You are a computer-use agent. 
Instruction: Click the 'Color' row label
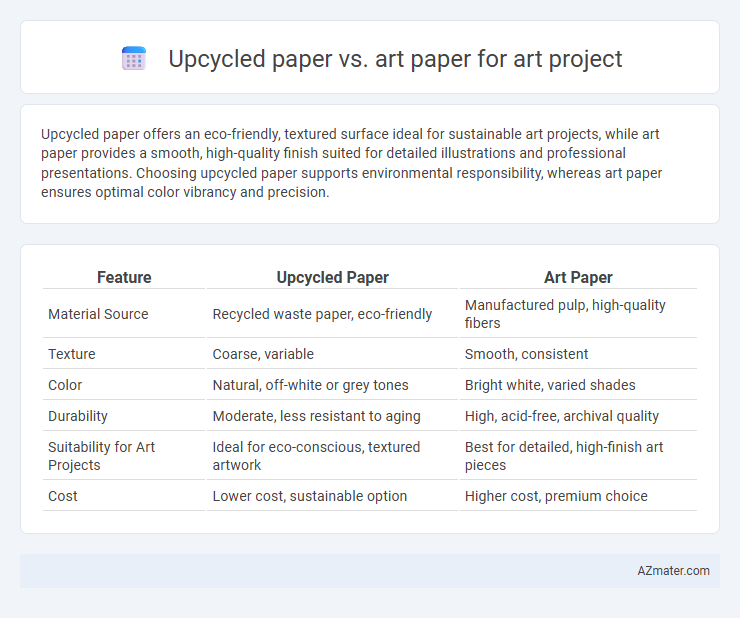[x=65, y=385]
